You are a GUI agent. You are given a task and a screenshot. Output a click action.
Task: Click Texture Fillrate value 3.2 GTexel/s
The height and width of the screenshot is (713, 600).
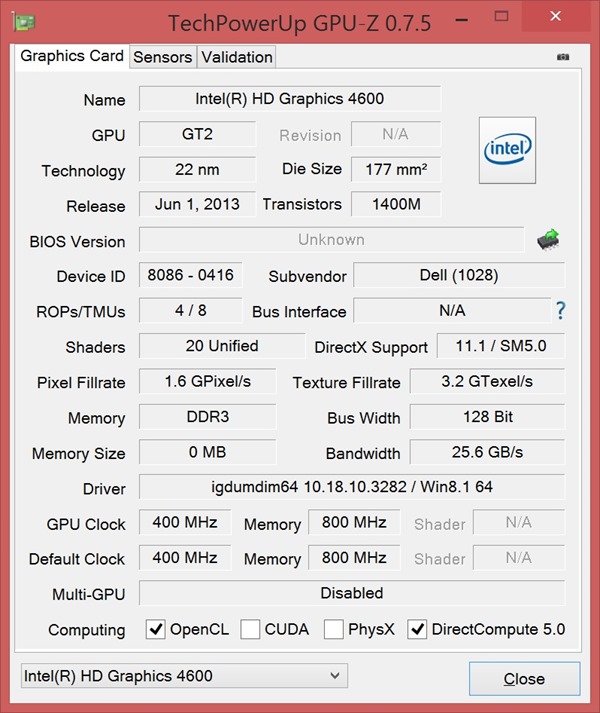(x=487, y=382)
